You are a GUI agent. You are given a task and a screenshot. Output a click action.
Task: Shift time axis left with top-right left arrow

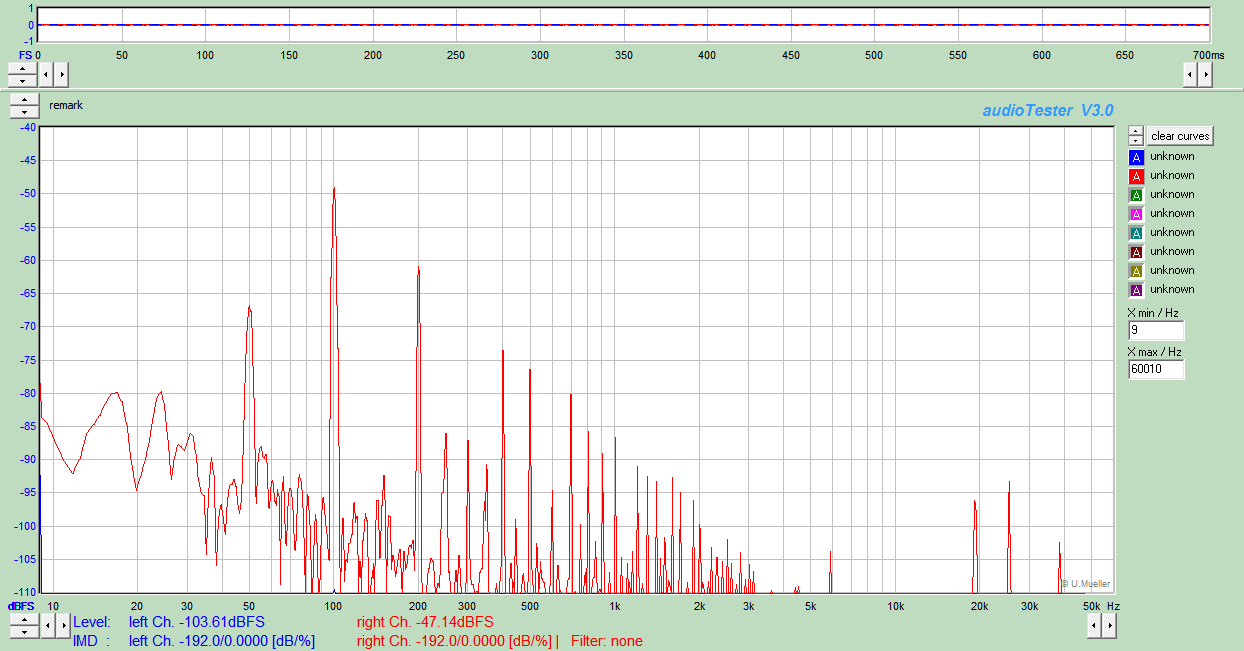(1190, 74)
